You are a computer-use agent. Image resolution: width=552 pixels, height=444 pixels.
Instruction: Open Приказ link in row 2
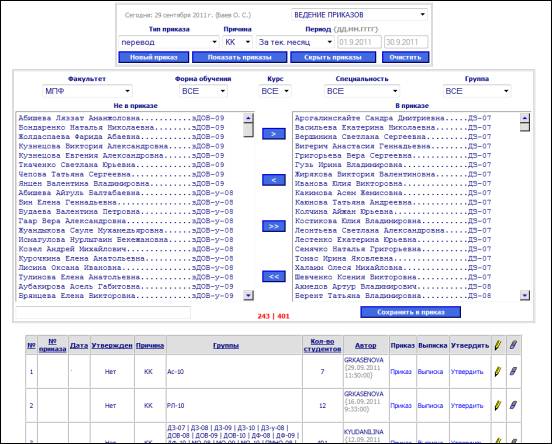pos(401,405)
